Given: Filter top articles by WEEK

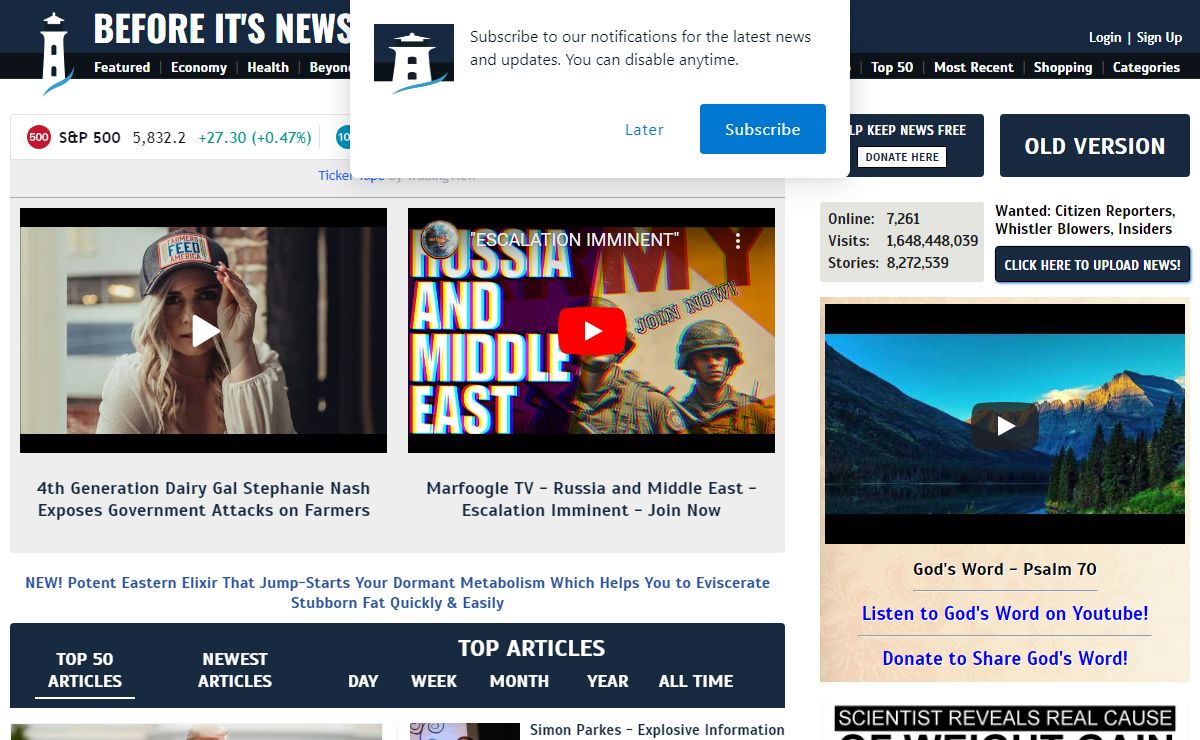Looking at the screenshot, I should [x=434, y=681].
